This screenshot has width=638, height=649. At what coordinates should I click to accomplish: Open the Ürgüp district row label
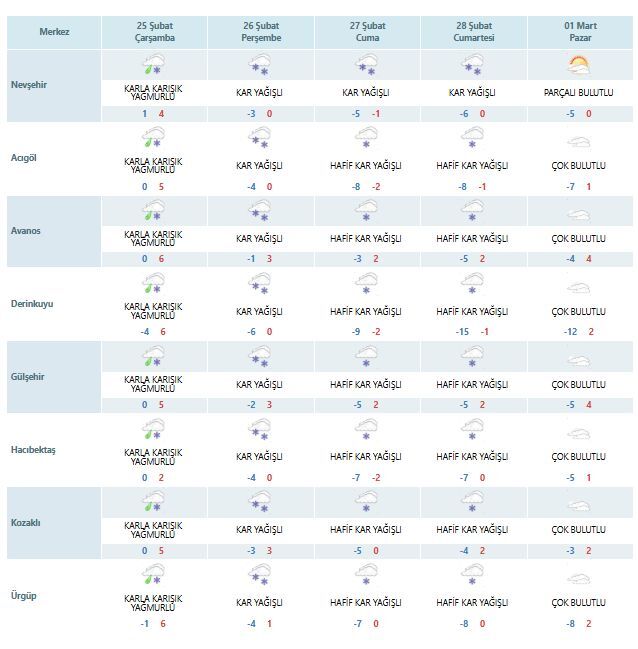[24, 596]
